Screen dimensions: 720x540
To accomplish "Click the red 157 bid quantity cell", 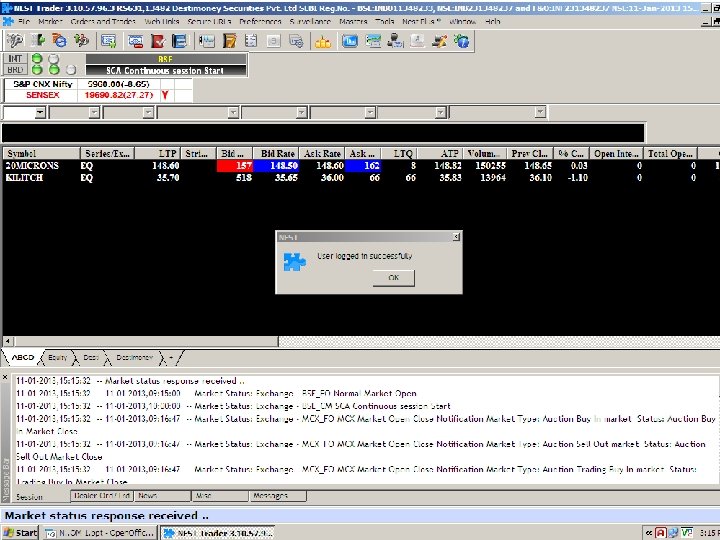I will pos(235,166).
